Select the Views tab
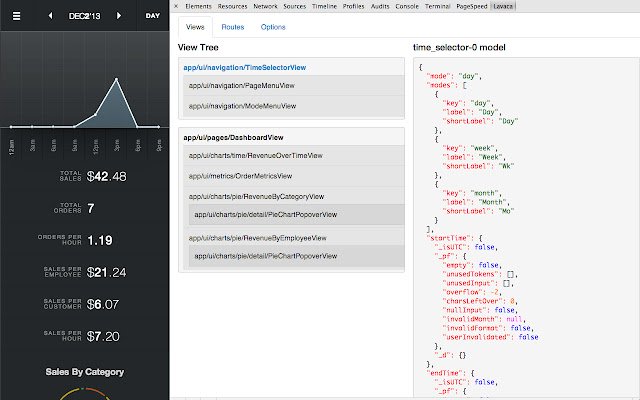Image resolution: width=640 pixels, height=400 pixels. [195, 27]
